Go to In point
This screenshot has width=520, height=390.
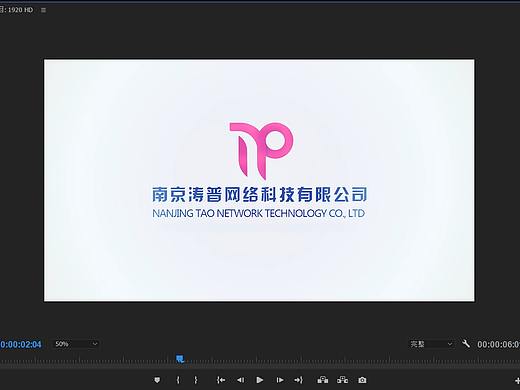coord(221,380)
